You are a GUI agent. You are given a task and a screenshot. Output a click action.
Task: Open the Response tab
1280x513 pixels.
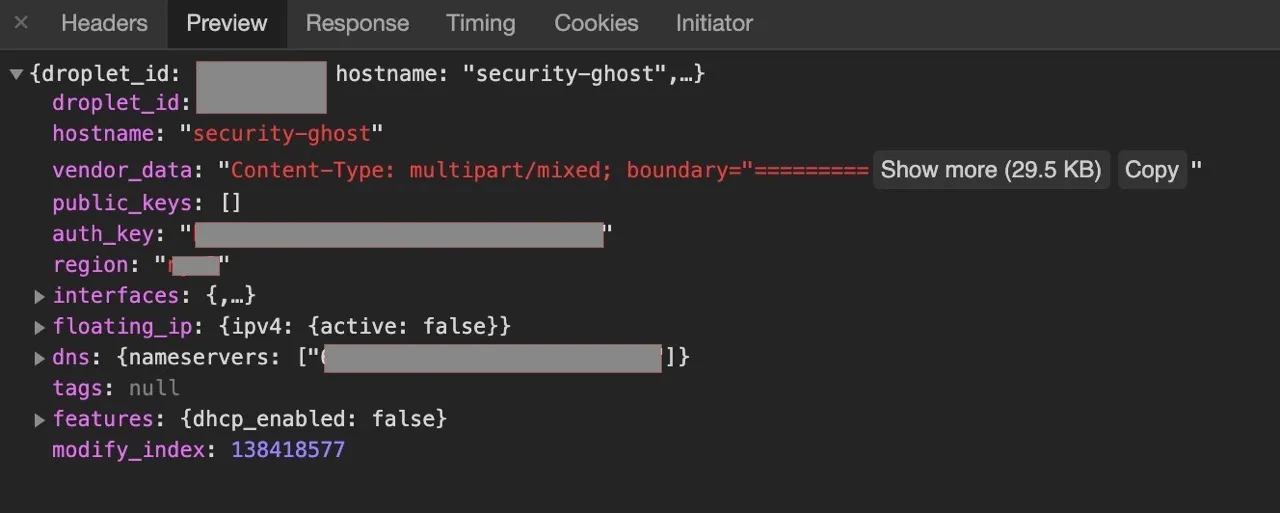pos(357,23)
